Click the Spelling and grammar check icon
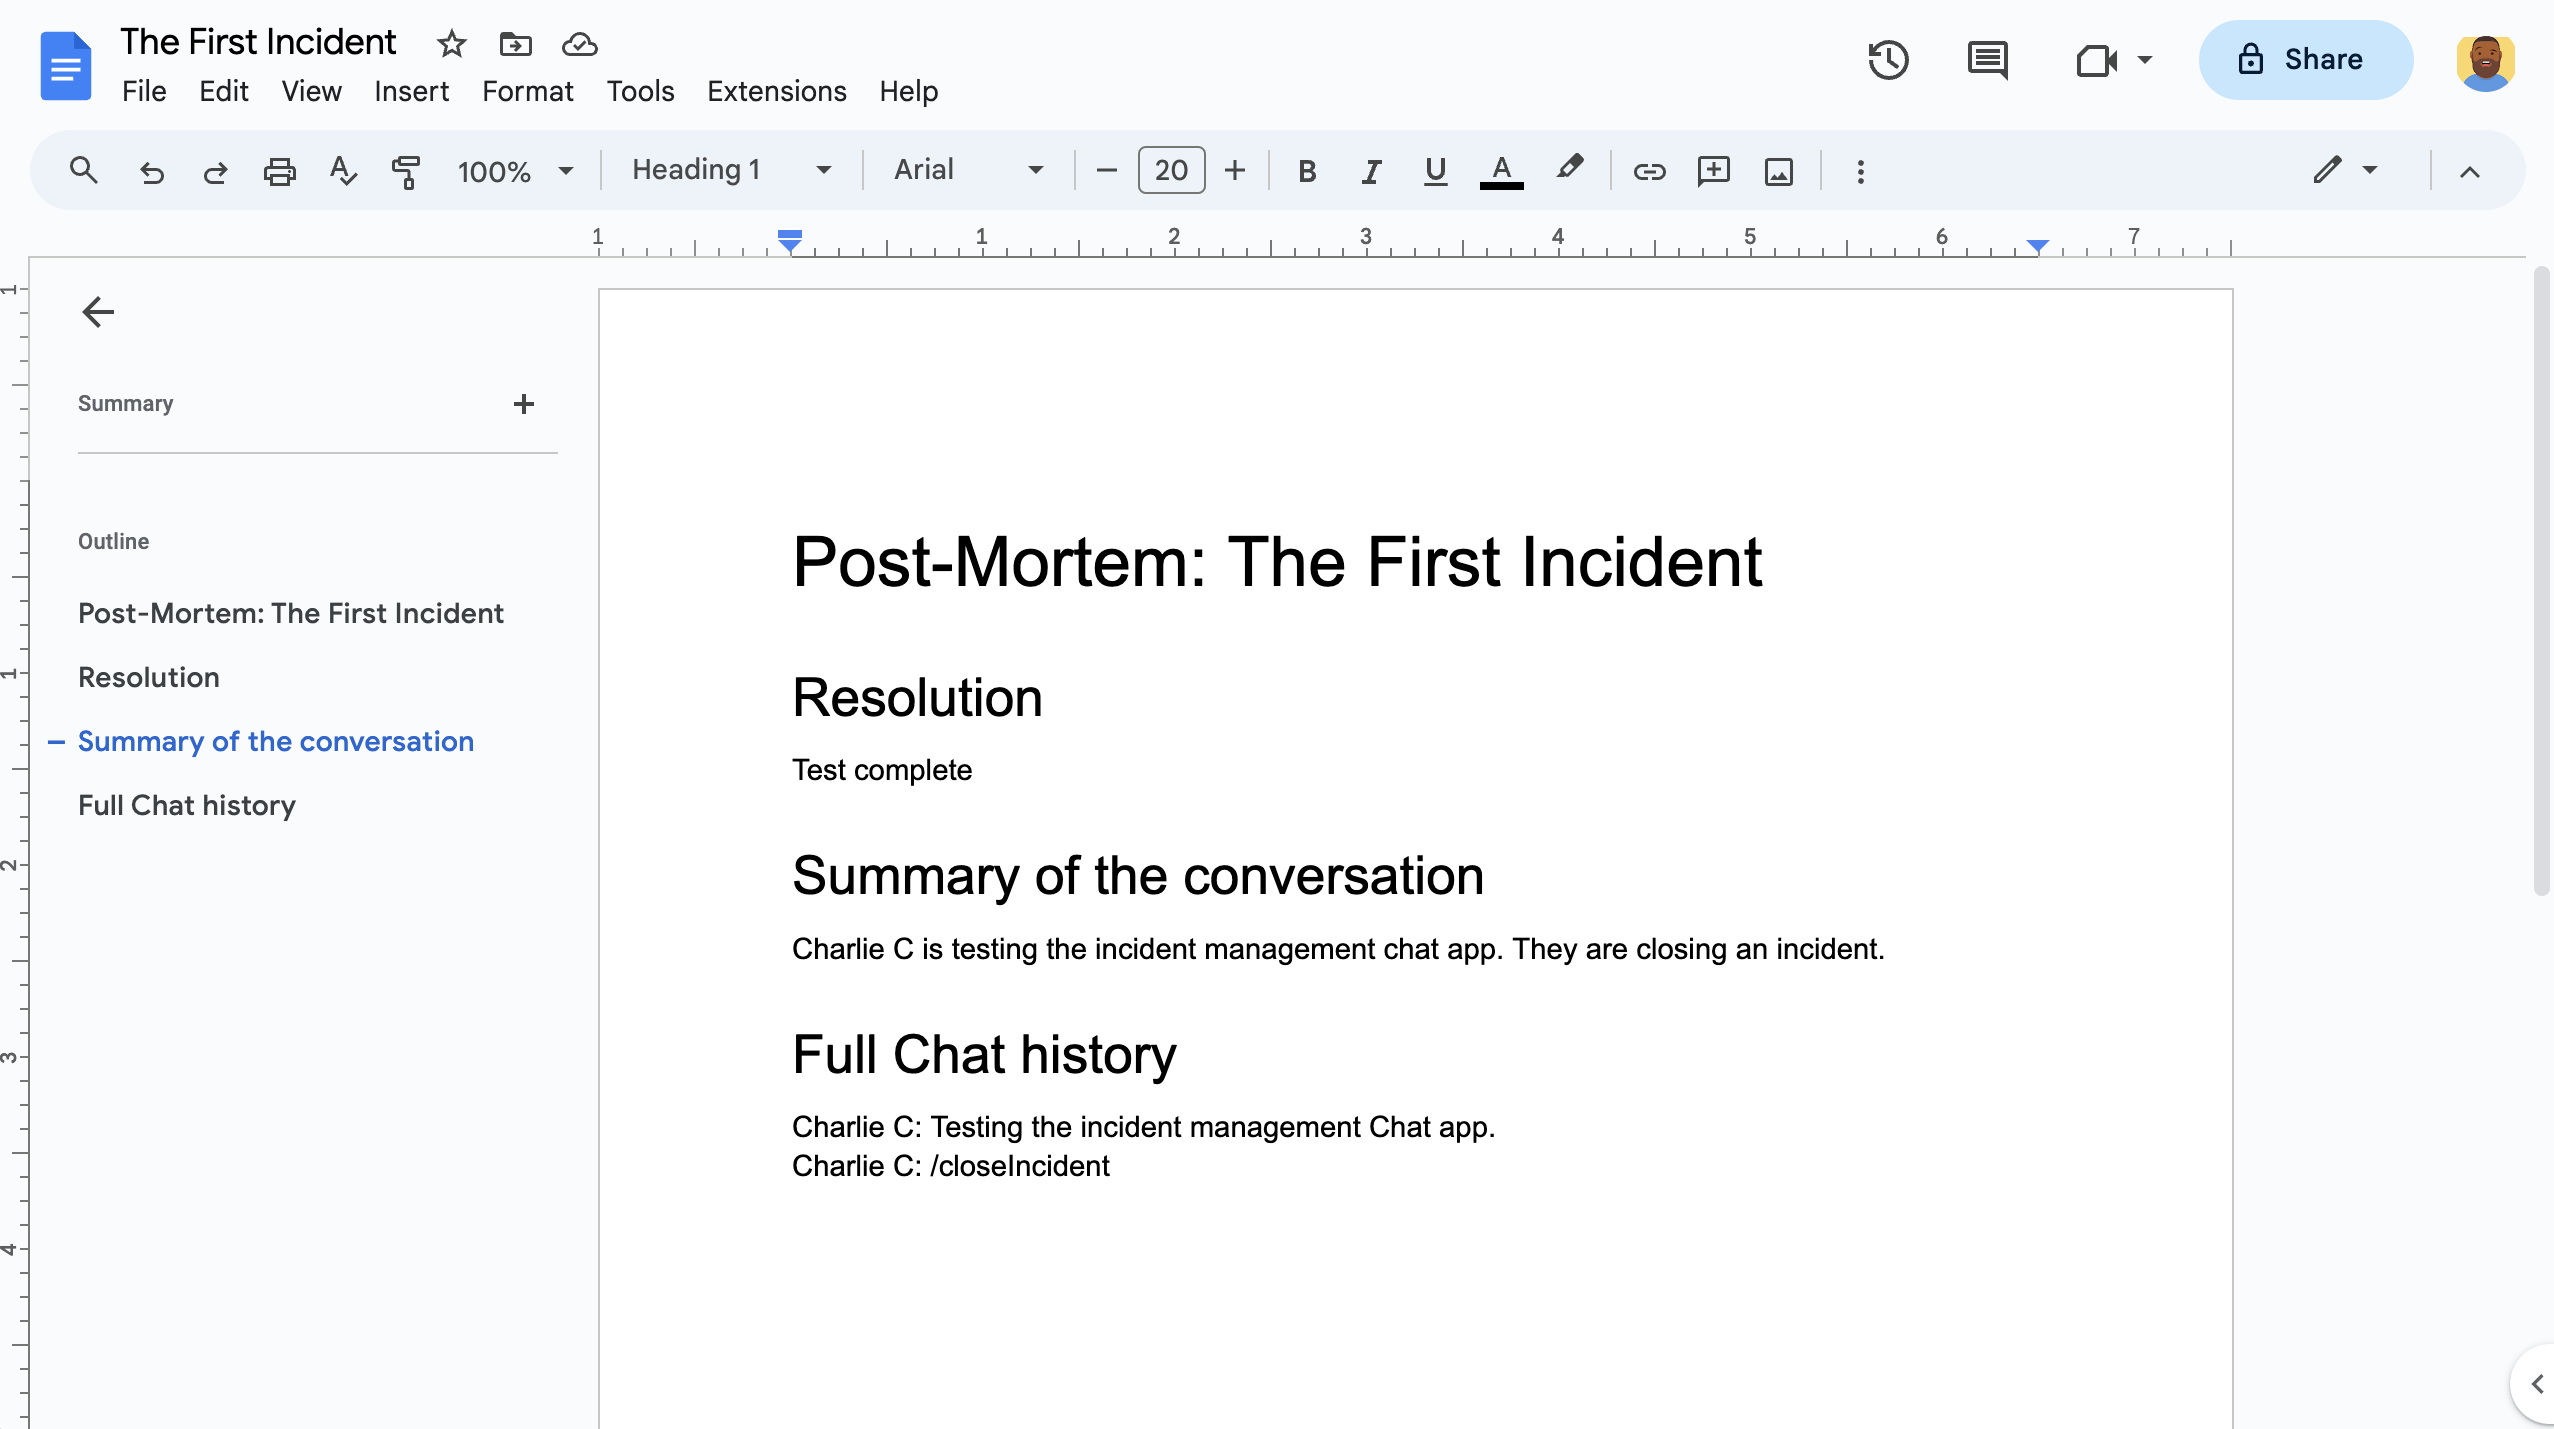2554x1429 pixels. coord(342,170)
